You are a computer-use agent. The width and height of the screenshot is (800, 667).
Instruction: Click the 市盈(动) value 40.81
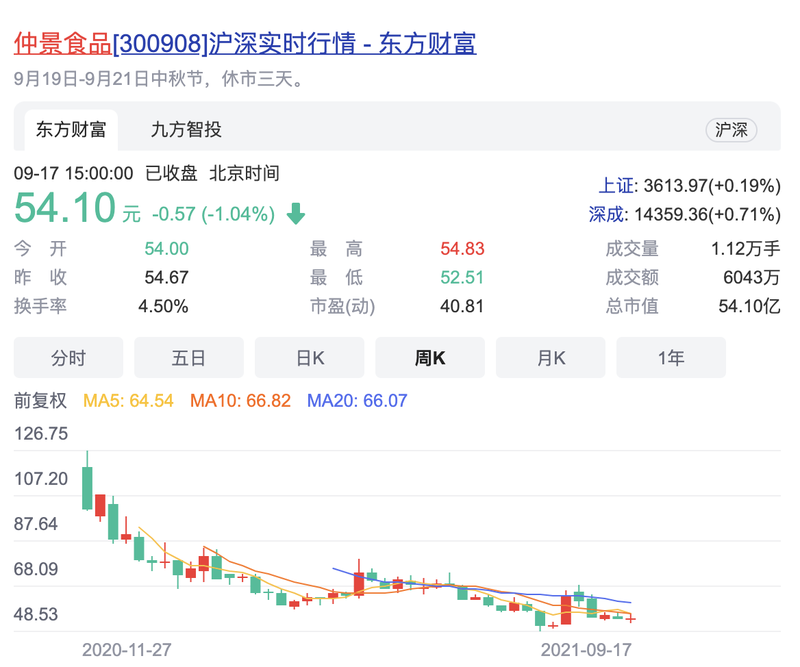[x=462, y=306]
